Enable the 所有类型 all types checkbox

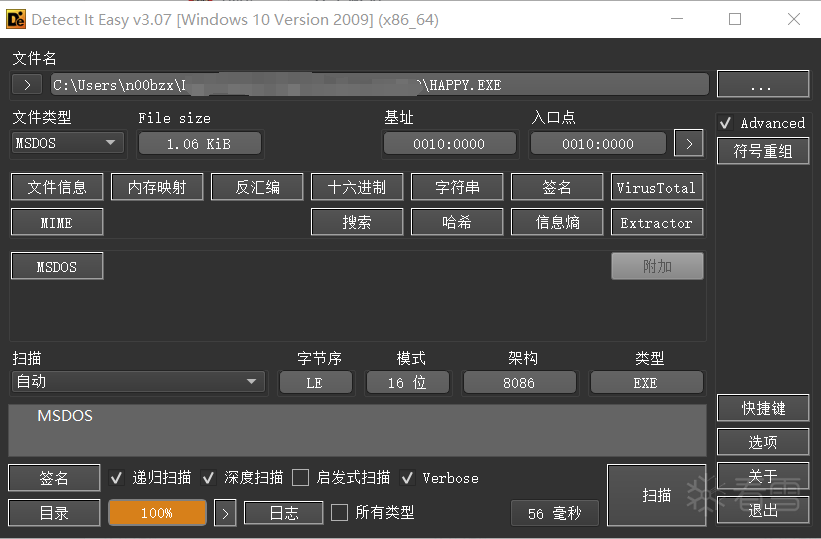[x=339, y=512]
